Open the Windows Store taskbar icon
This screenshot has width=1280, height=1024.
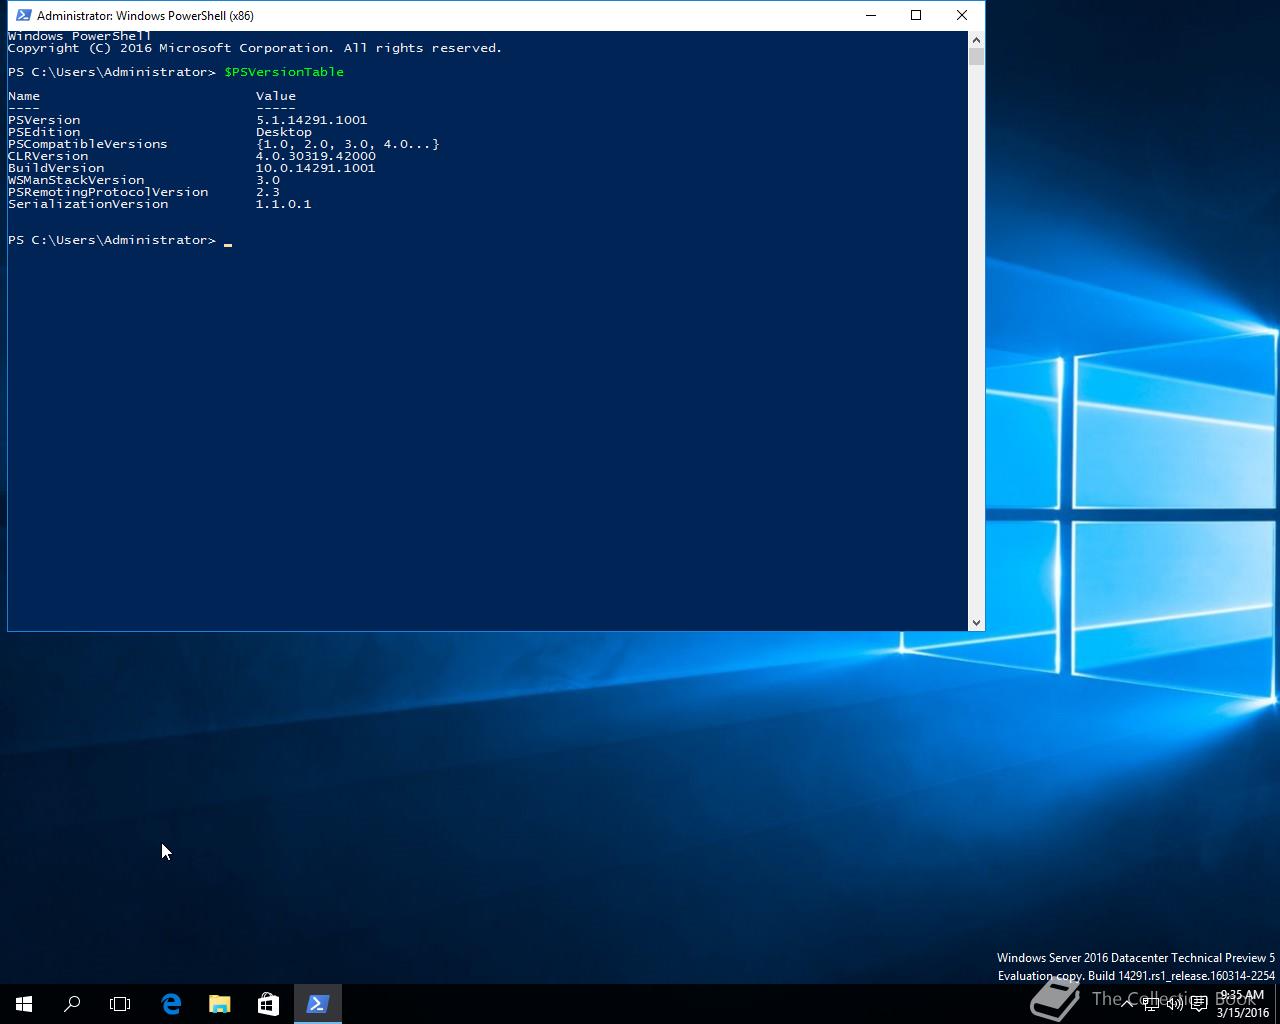tap(268, 1004)
